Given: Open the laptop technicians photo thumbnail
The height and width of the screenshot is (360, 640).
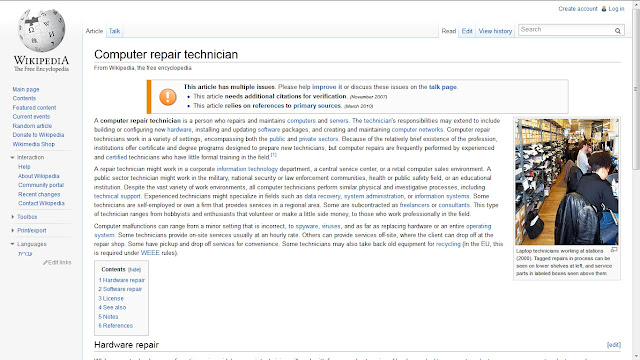Looking at the screenshot, I should pyautogui.click(x=567, y=182).
